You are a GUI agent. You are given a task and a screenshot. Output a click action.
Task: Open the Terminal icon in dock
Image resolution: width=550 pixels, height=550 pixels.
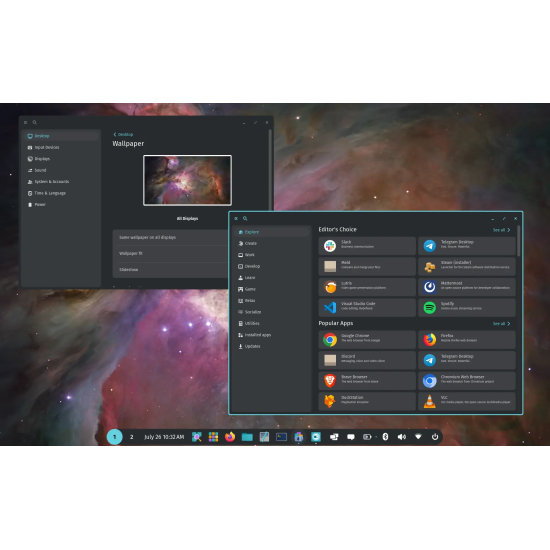tap(281, 437)
